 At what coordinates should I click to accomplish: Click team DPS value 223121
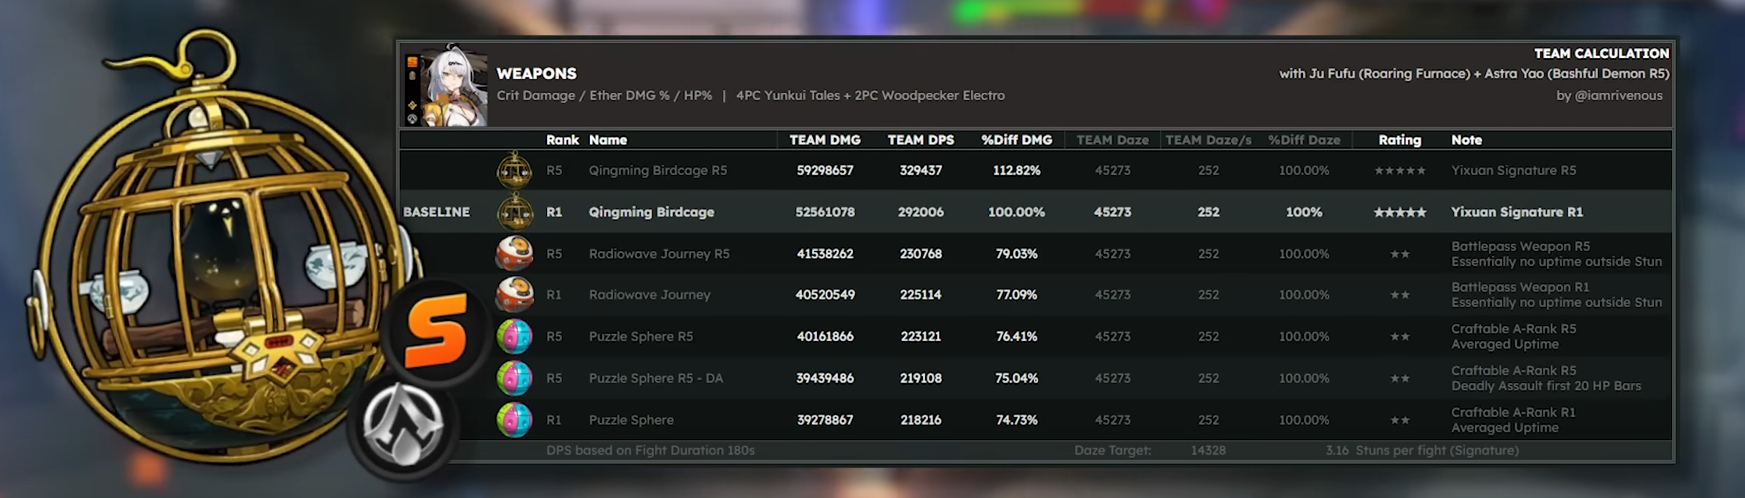(921, 337)
